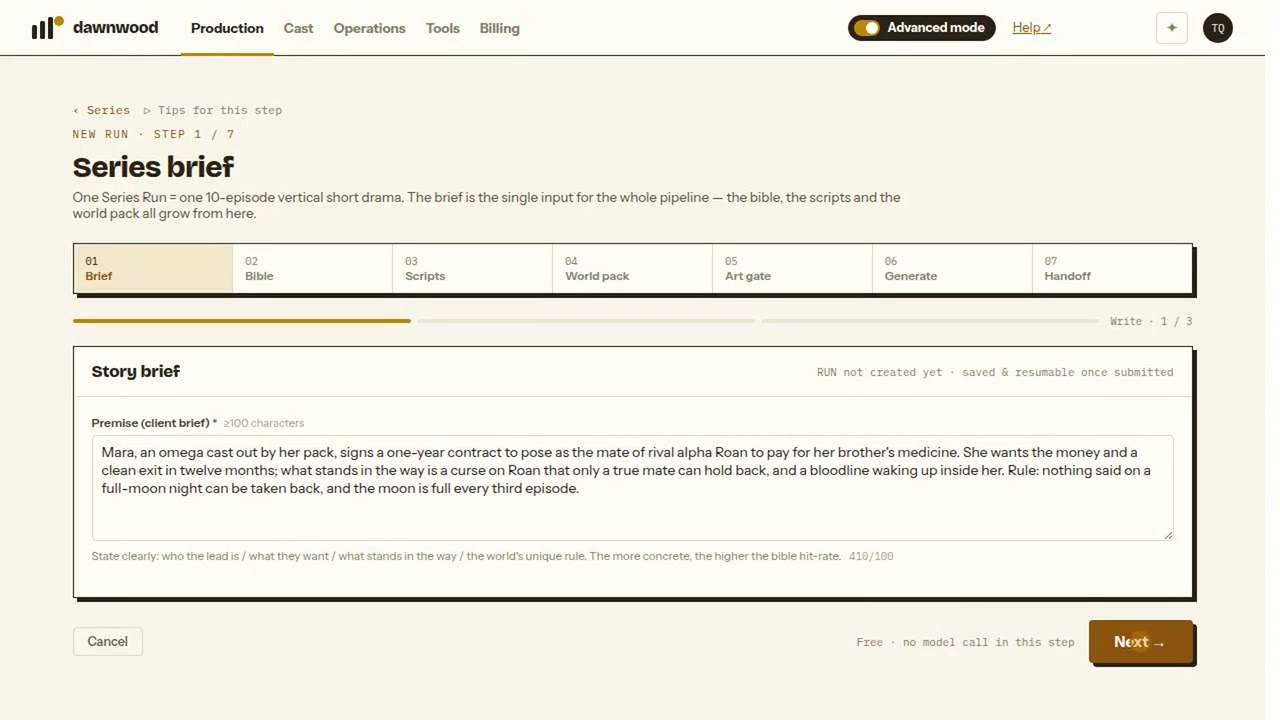Select the 02 Bible step tab
This screenshot has height=720, width=1280.
click(312, 268)
